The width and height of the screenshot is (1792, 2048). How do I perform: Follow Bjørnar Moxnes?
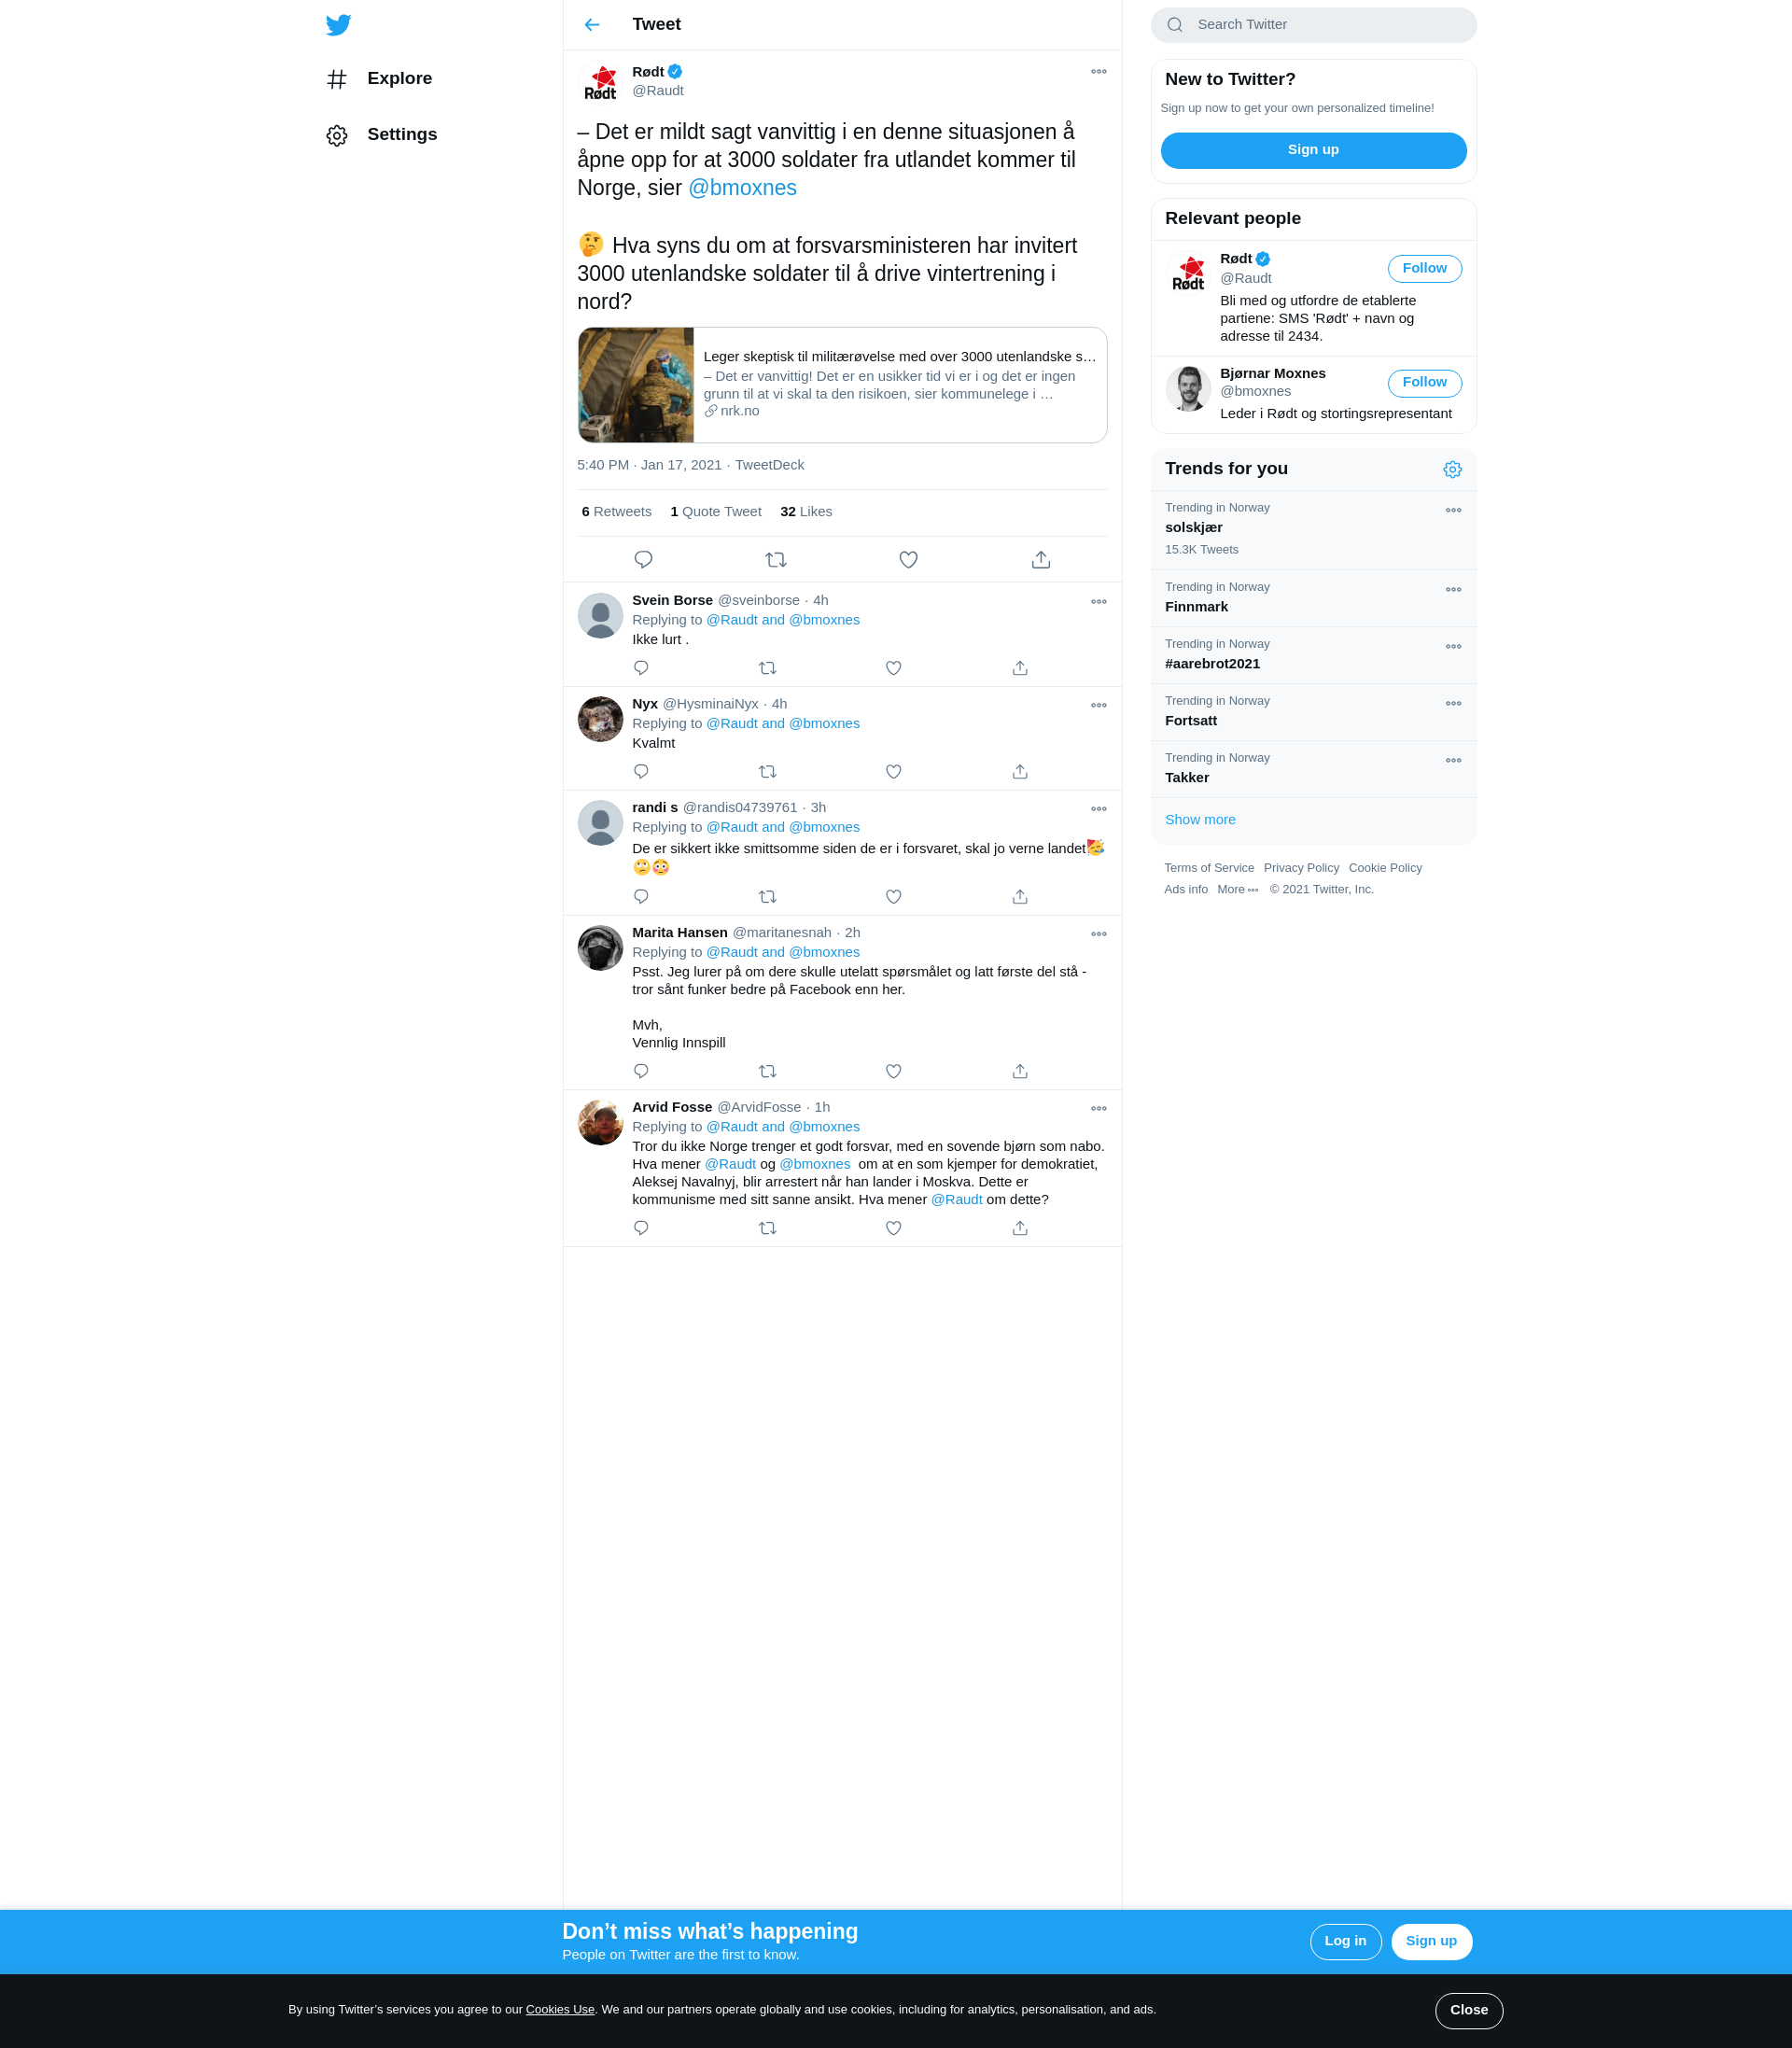(1424, 383)
